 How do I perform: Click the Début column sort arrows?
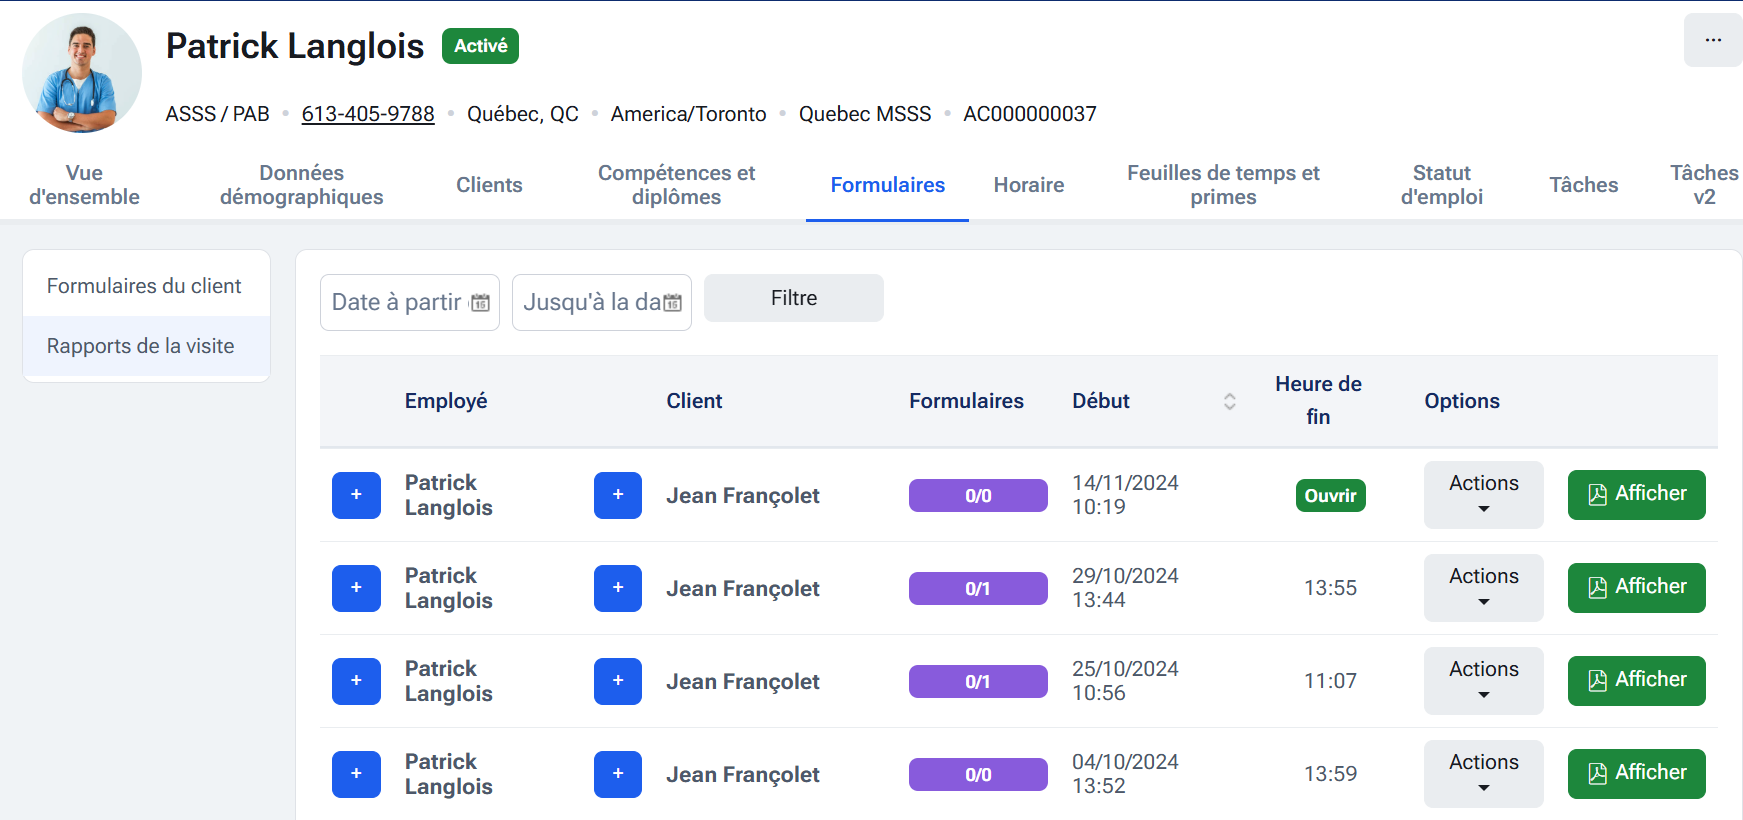1229,401
